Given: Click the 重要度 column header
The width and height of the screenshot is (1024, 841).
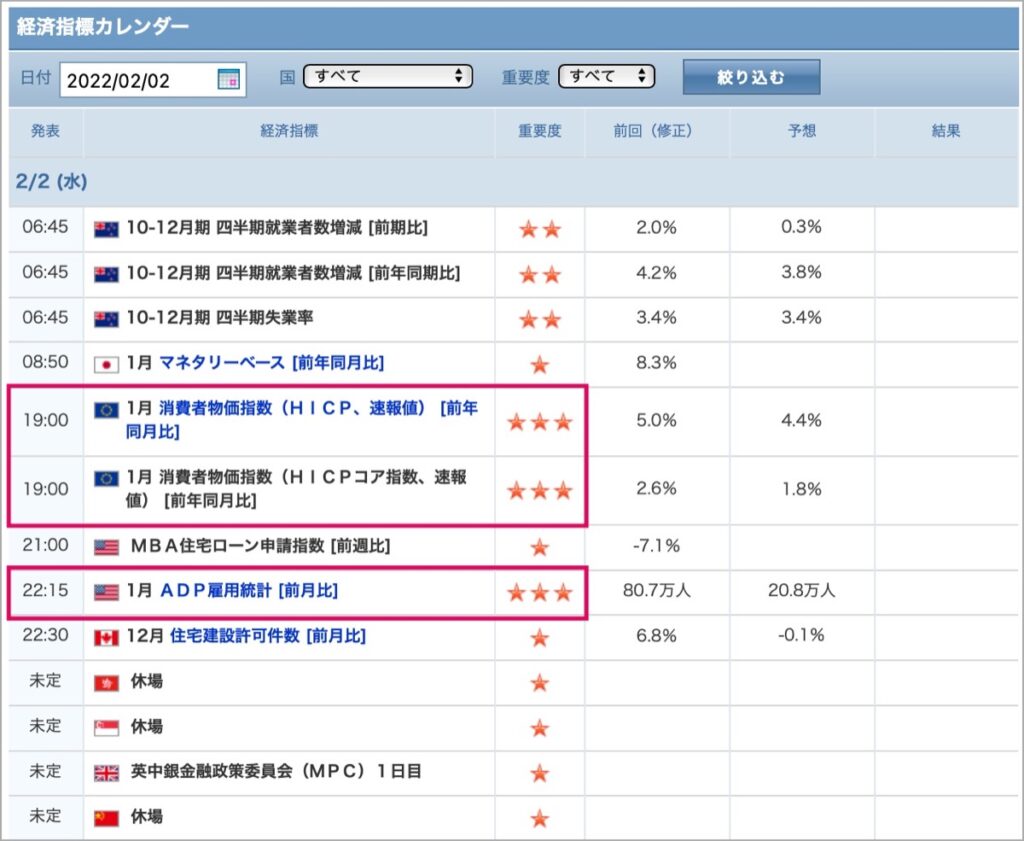Looking at the screenshot, I should point(539,131).
